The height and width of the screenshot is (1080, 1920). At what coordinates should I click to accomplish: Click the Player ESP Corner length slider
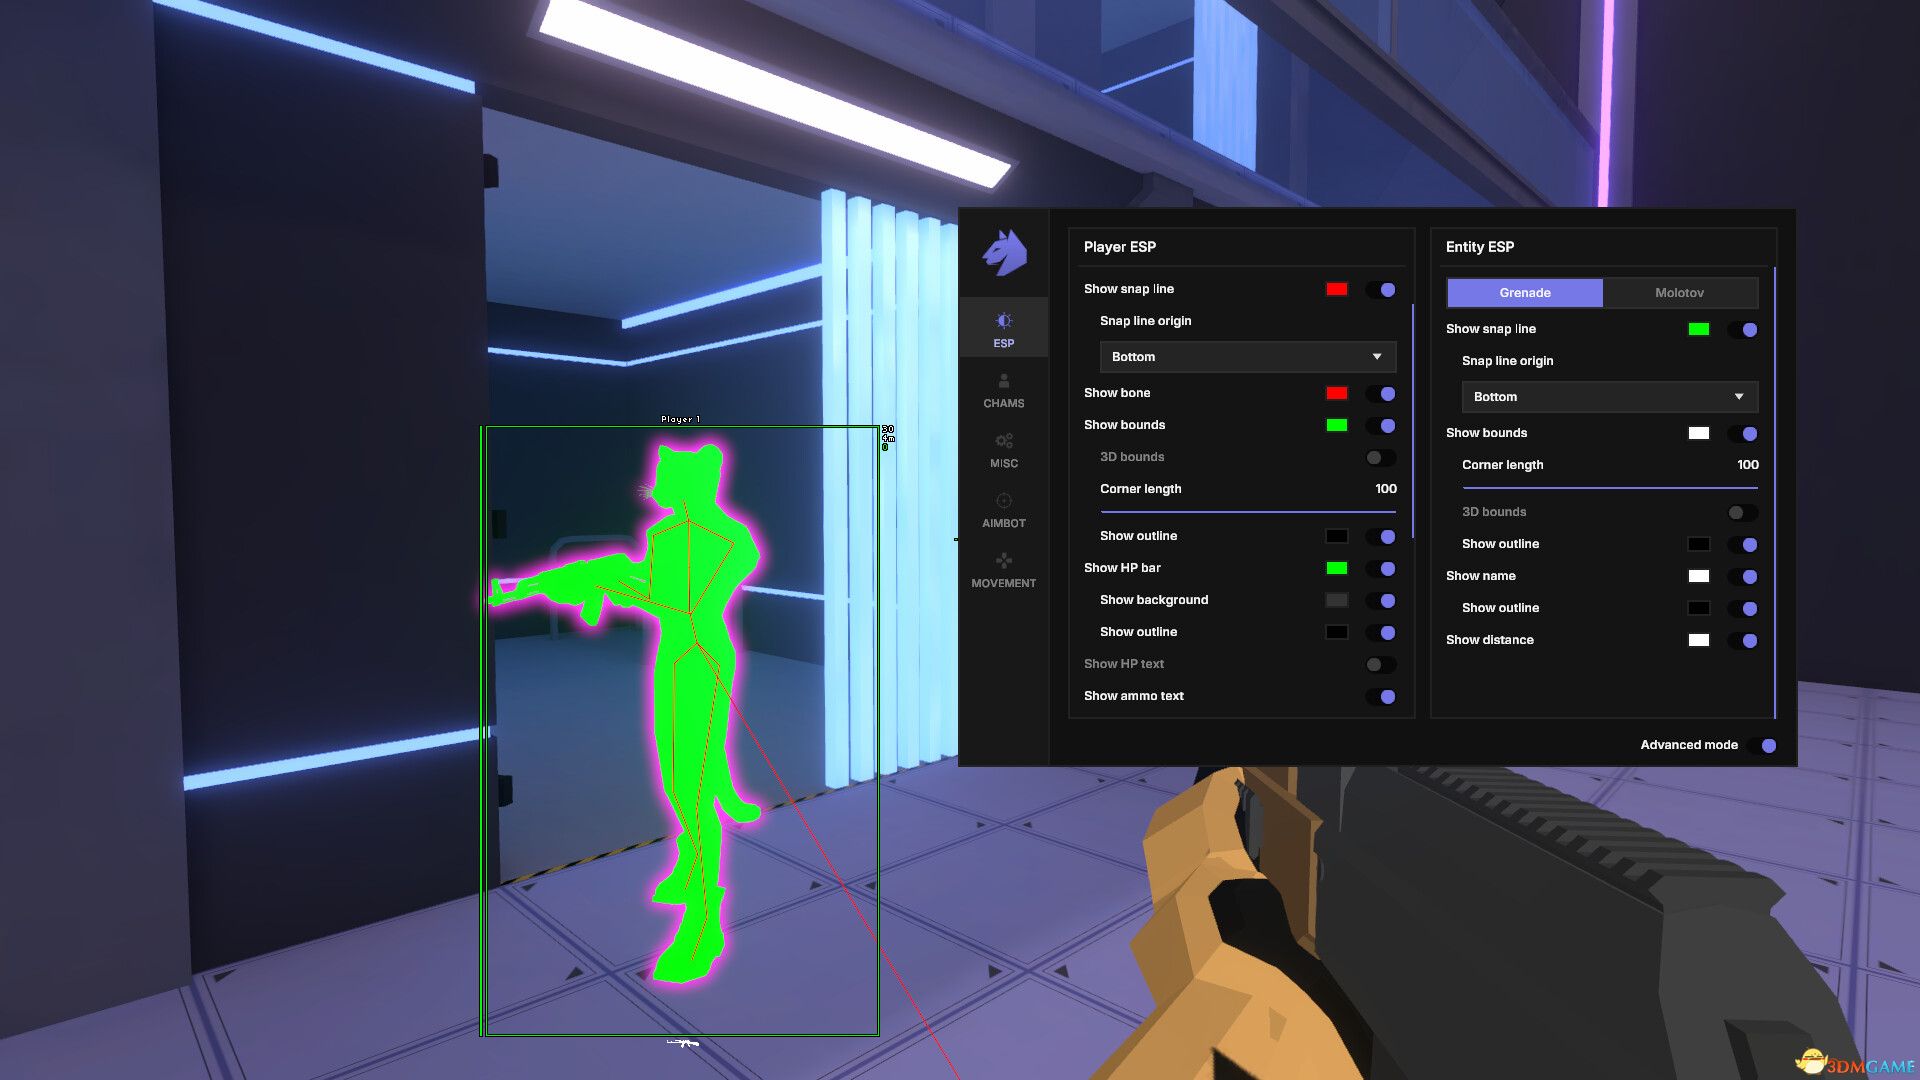pos(1247,512)
